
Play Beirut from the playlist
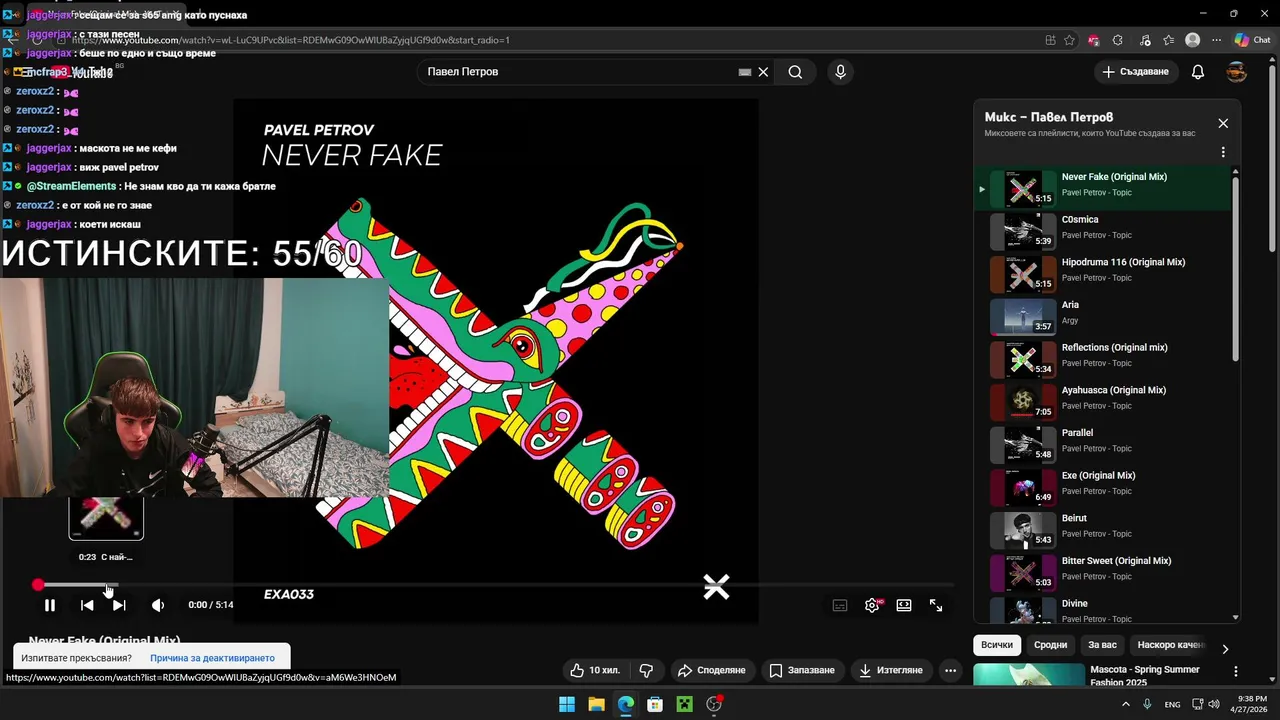1103,529
